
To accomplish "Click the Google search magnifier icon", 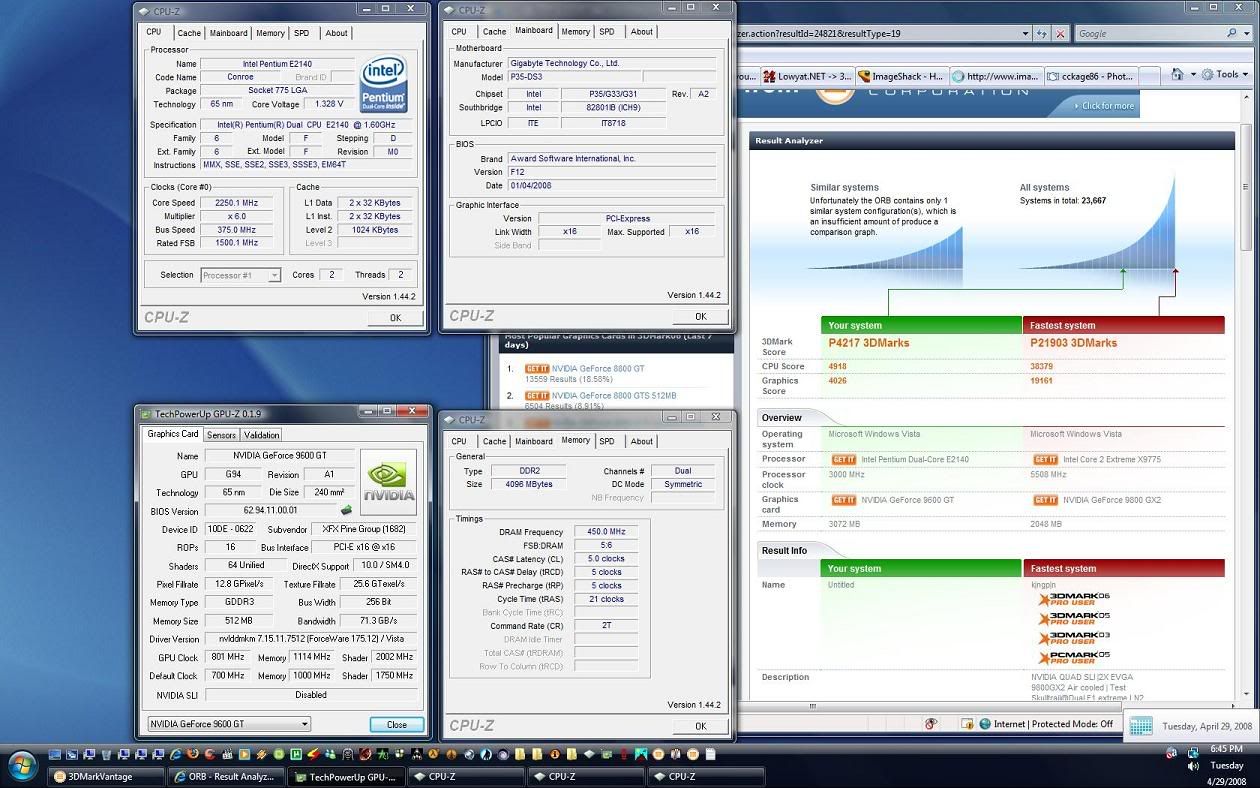I will [x=1232, y=33].
